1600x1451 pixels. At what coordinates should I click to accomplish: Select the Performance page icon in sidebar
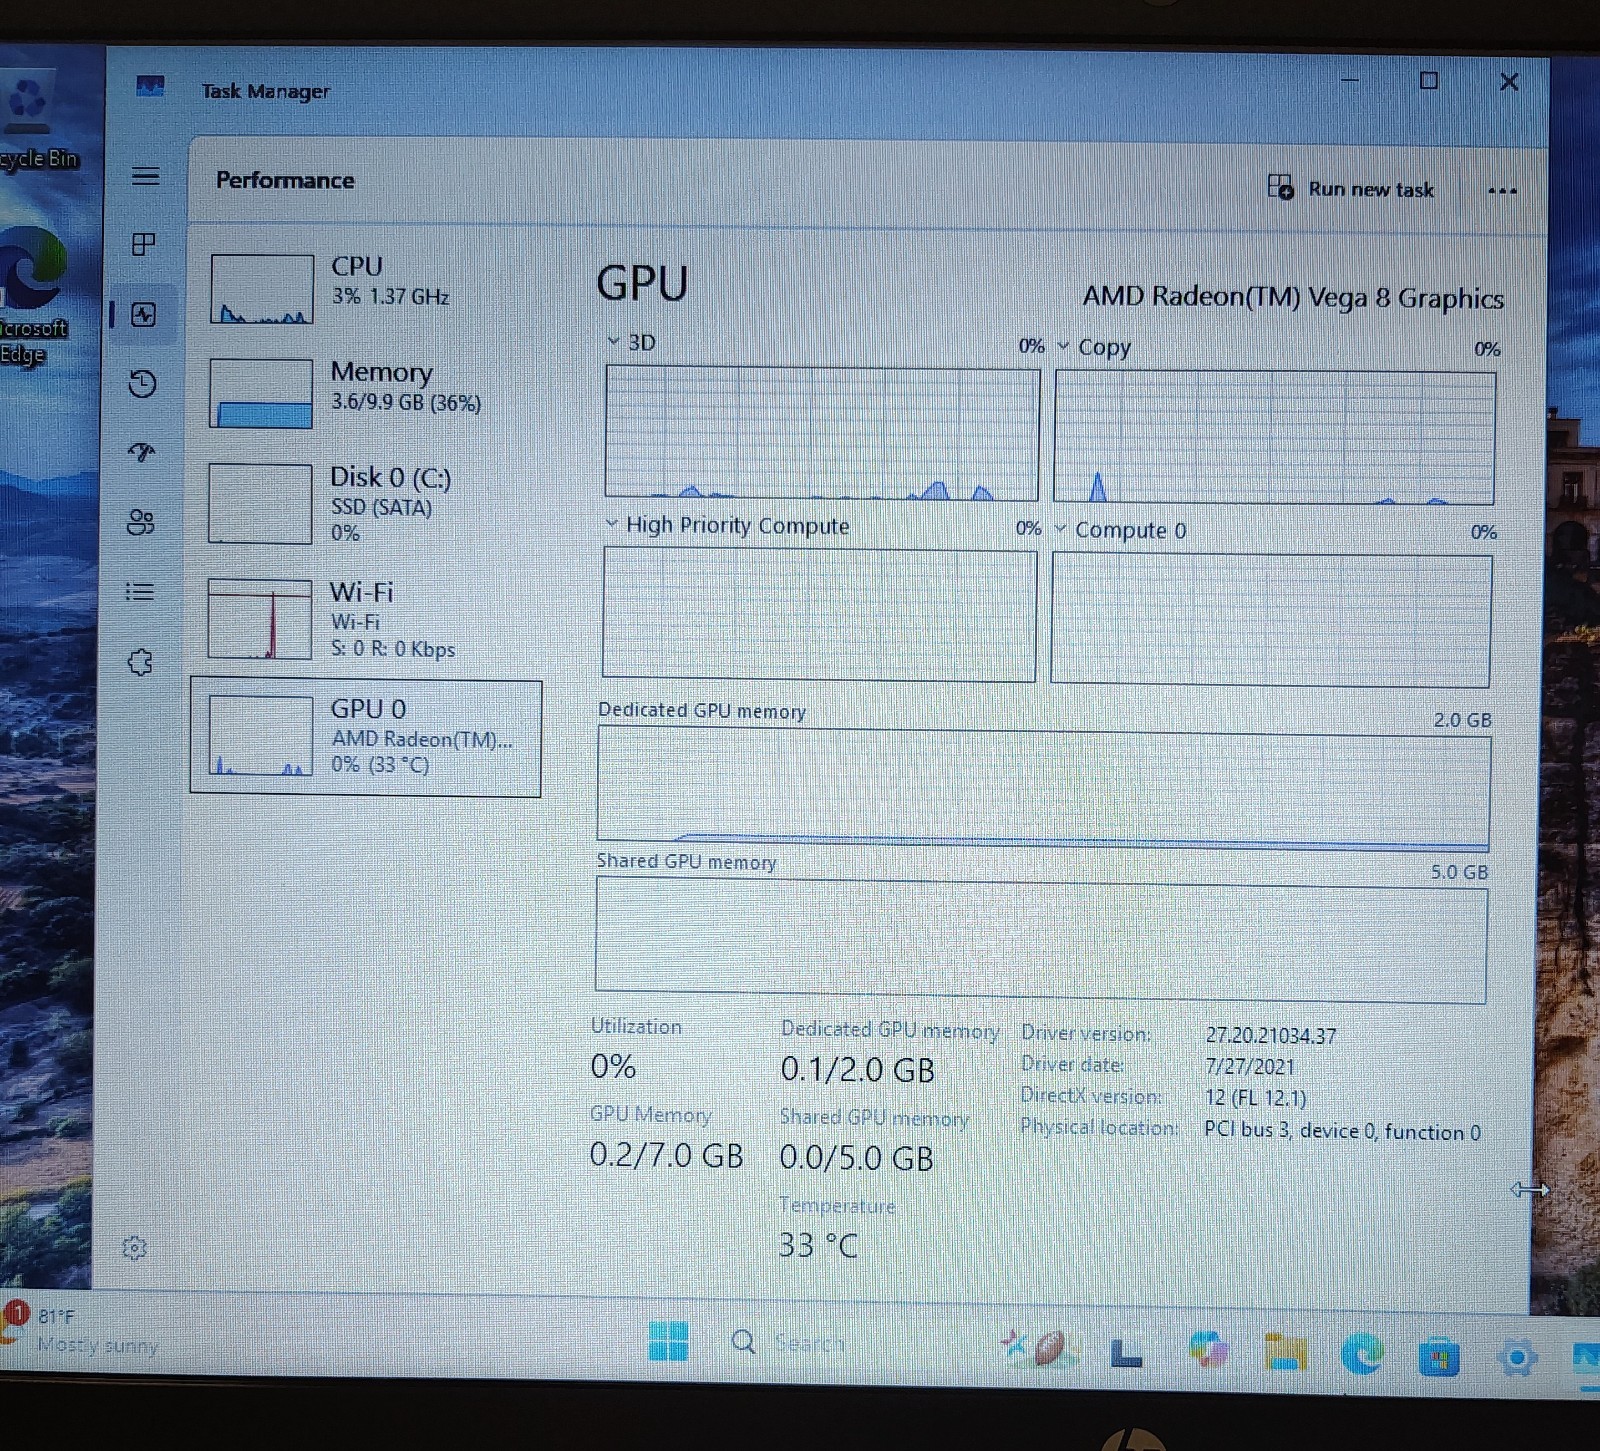coord(144,315)
